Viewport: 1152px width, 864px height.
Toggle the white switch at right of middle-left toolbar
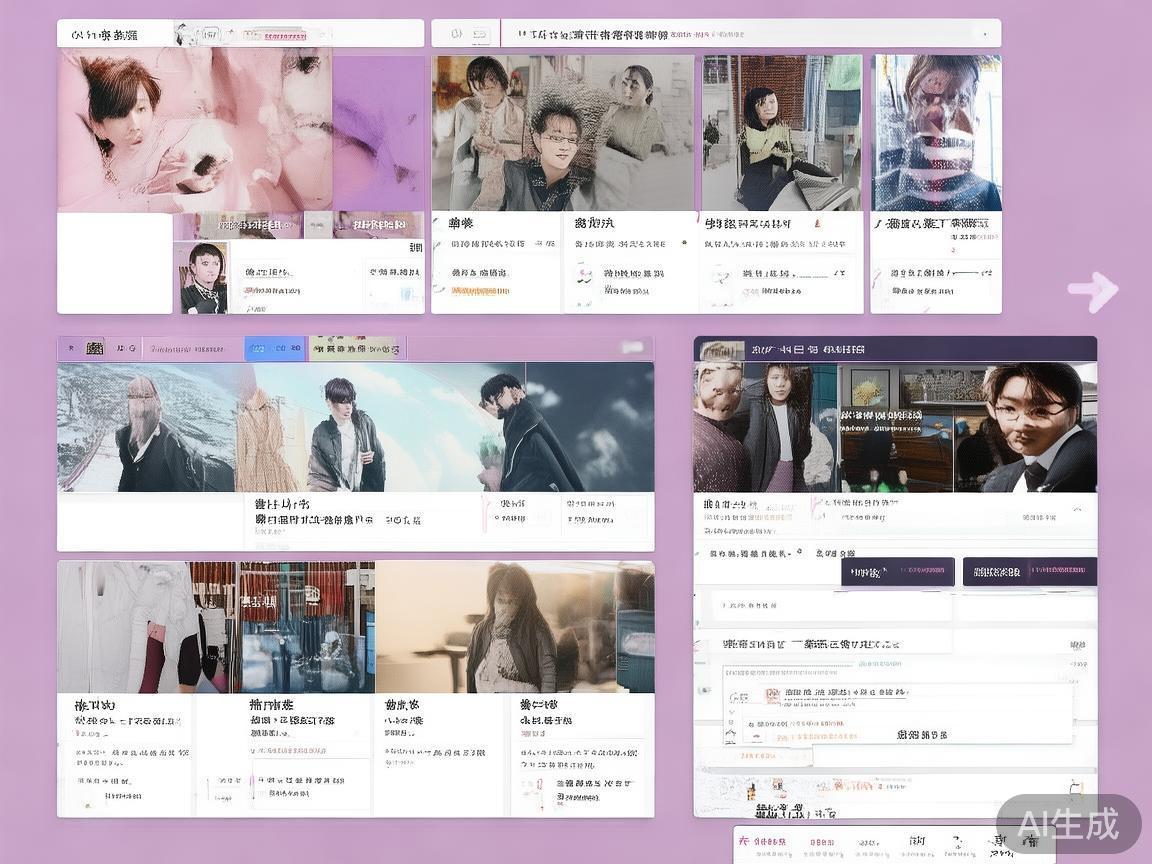click(x=632, y=348)
